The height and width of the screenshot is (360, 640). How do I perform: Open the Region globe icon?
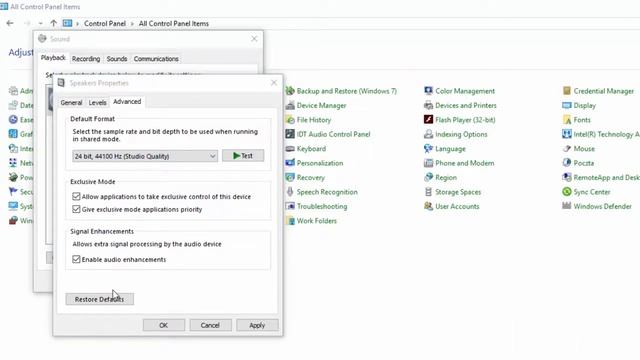pyautogui.click(x=428, y=178)
